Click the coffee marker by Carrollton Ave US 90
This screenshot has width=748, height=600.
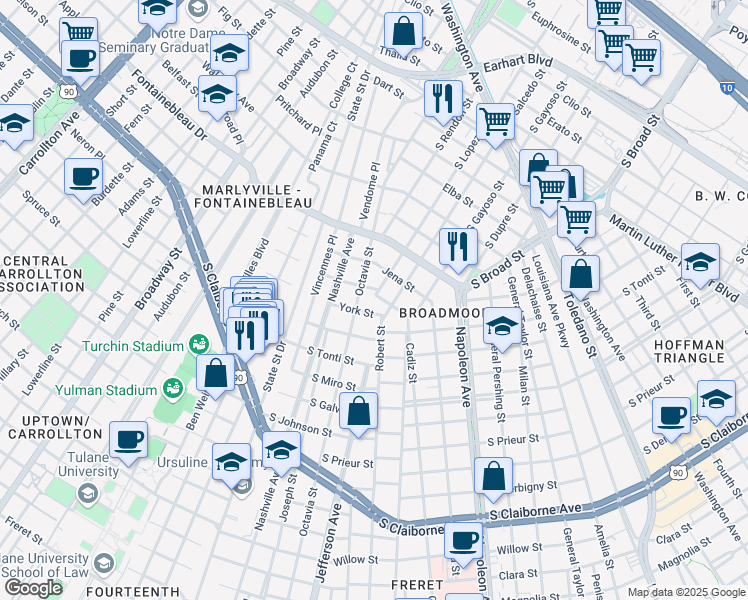pos(81,62)
